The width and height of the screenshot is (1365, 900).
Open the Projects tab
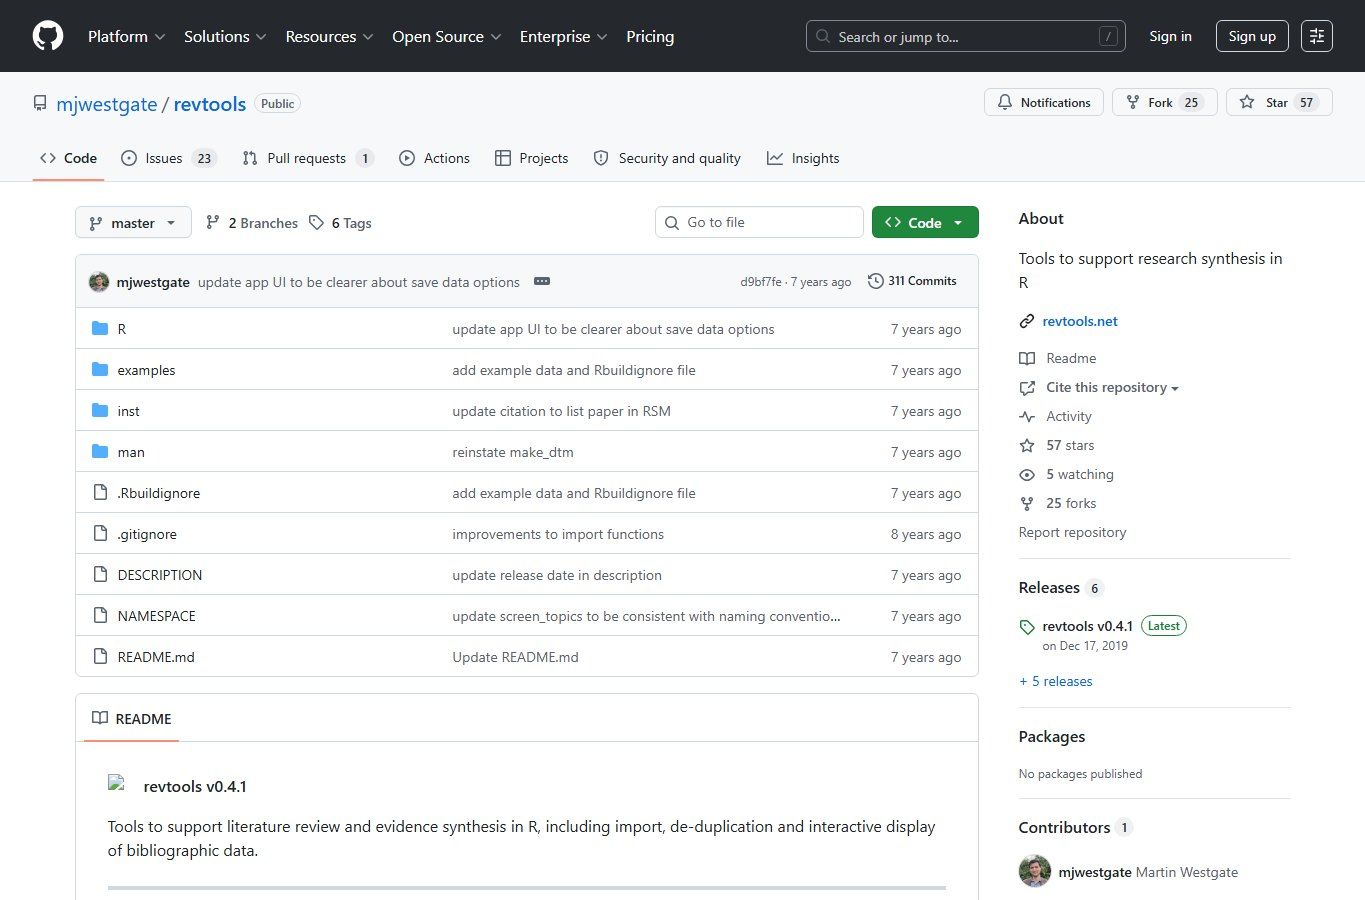(532, 158)
